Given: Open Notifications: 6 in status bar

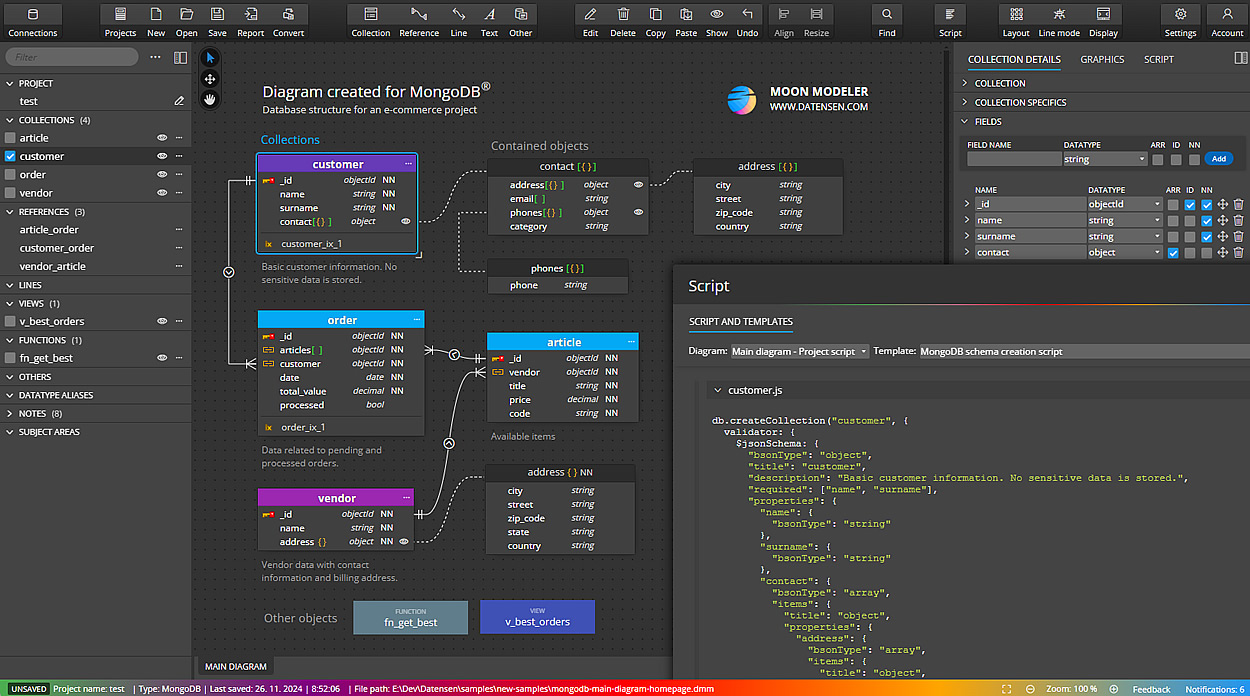Looking at the screenshot, I should [x=1216, y=689].
